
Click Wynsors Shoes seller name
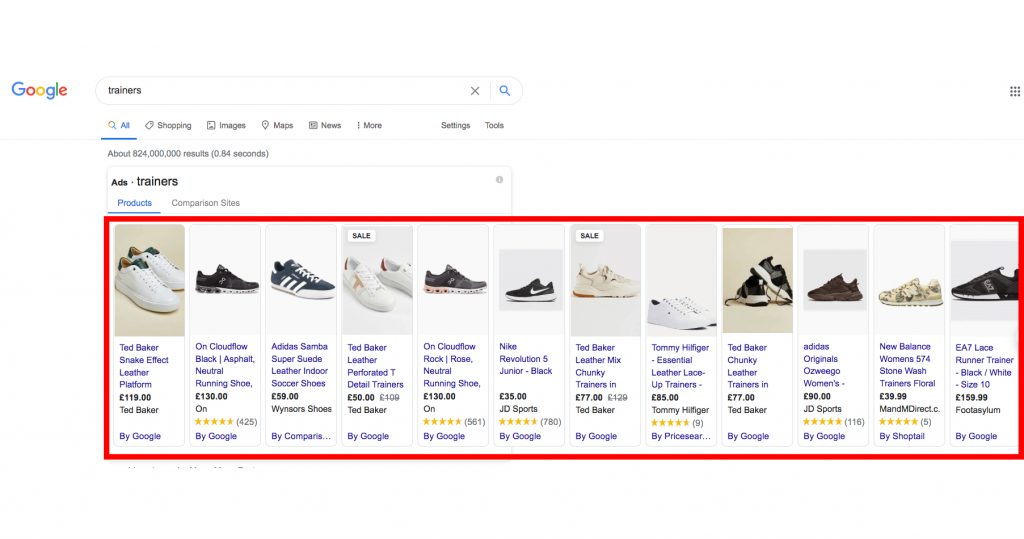tap(301, 409)
